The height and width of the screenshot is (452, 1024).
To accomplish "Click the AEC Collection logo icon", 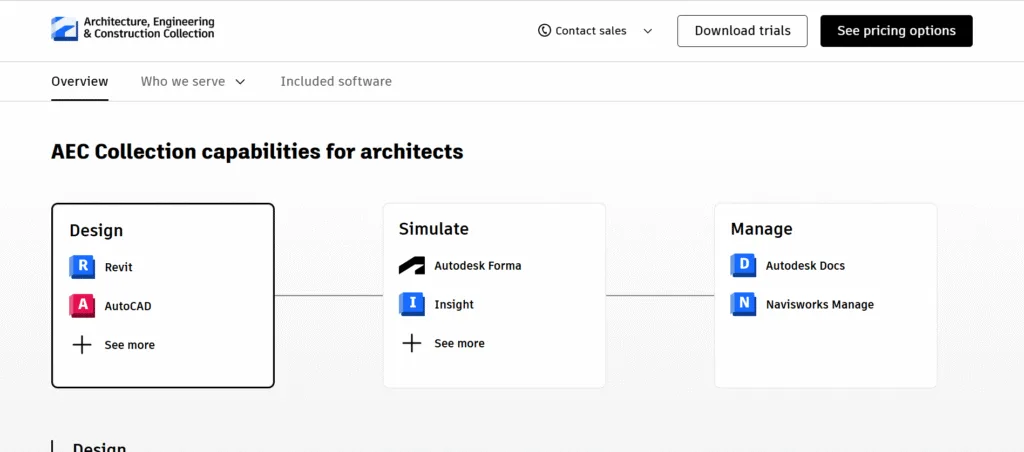I will tap(65, 29).
